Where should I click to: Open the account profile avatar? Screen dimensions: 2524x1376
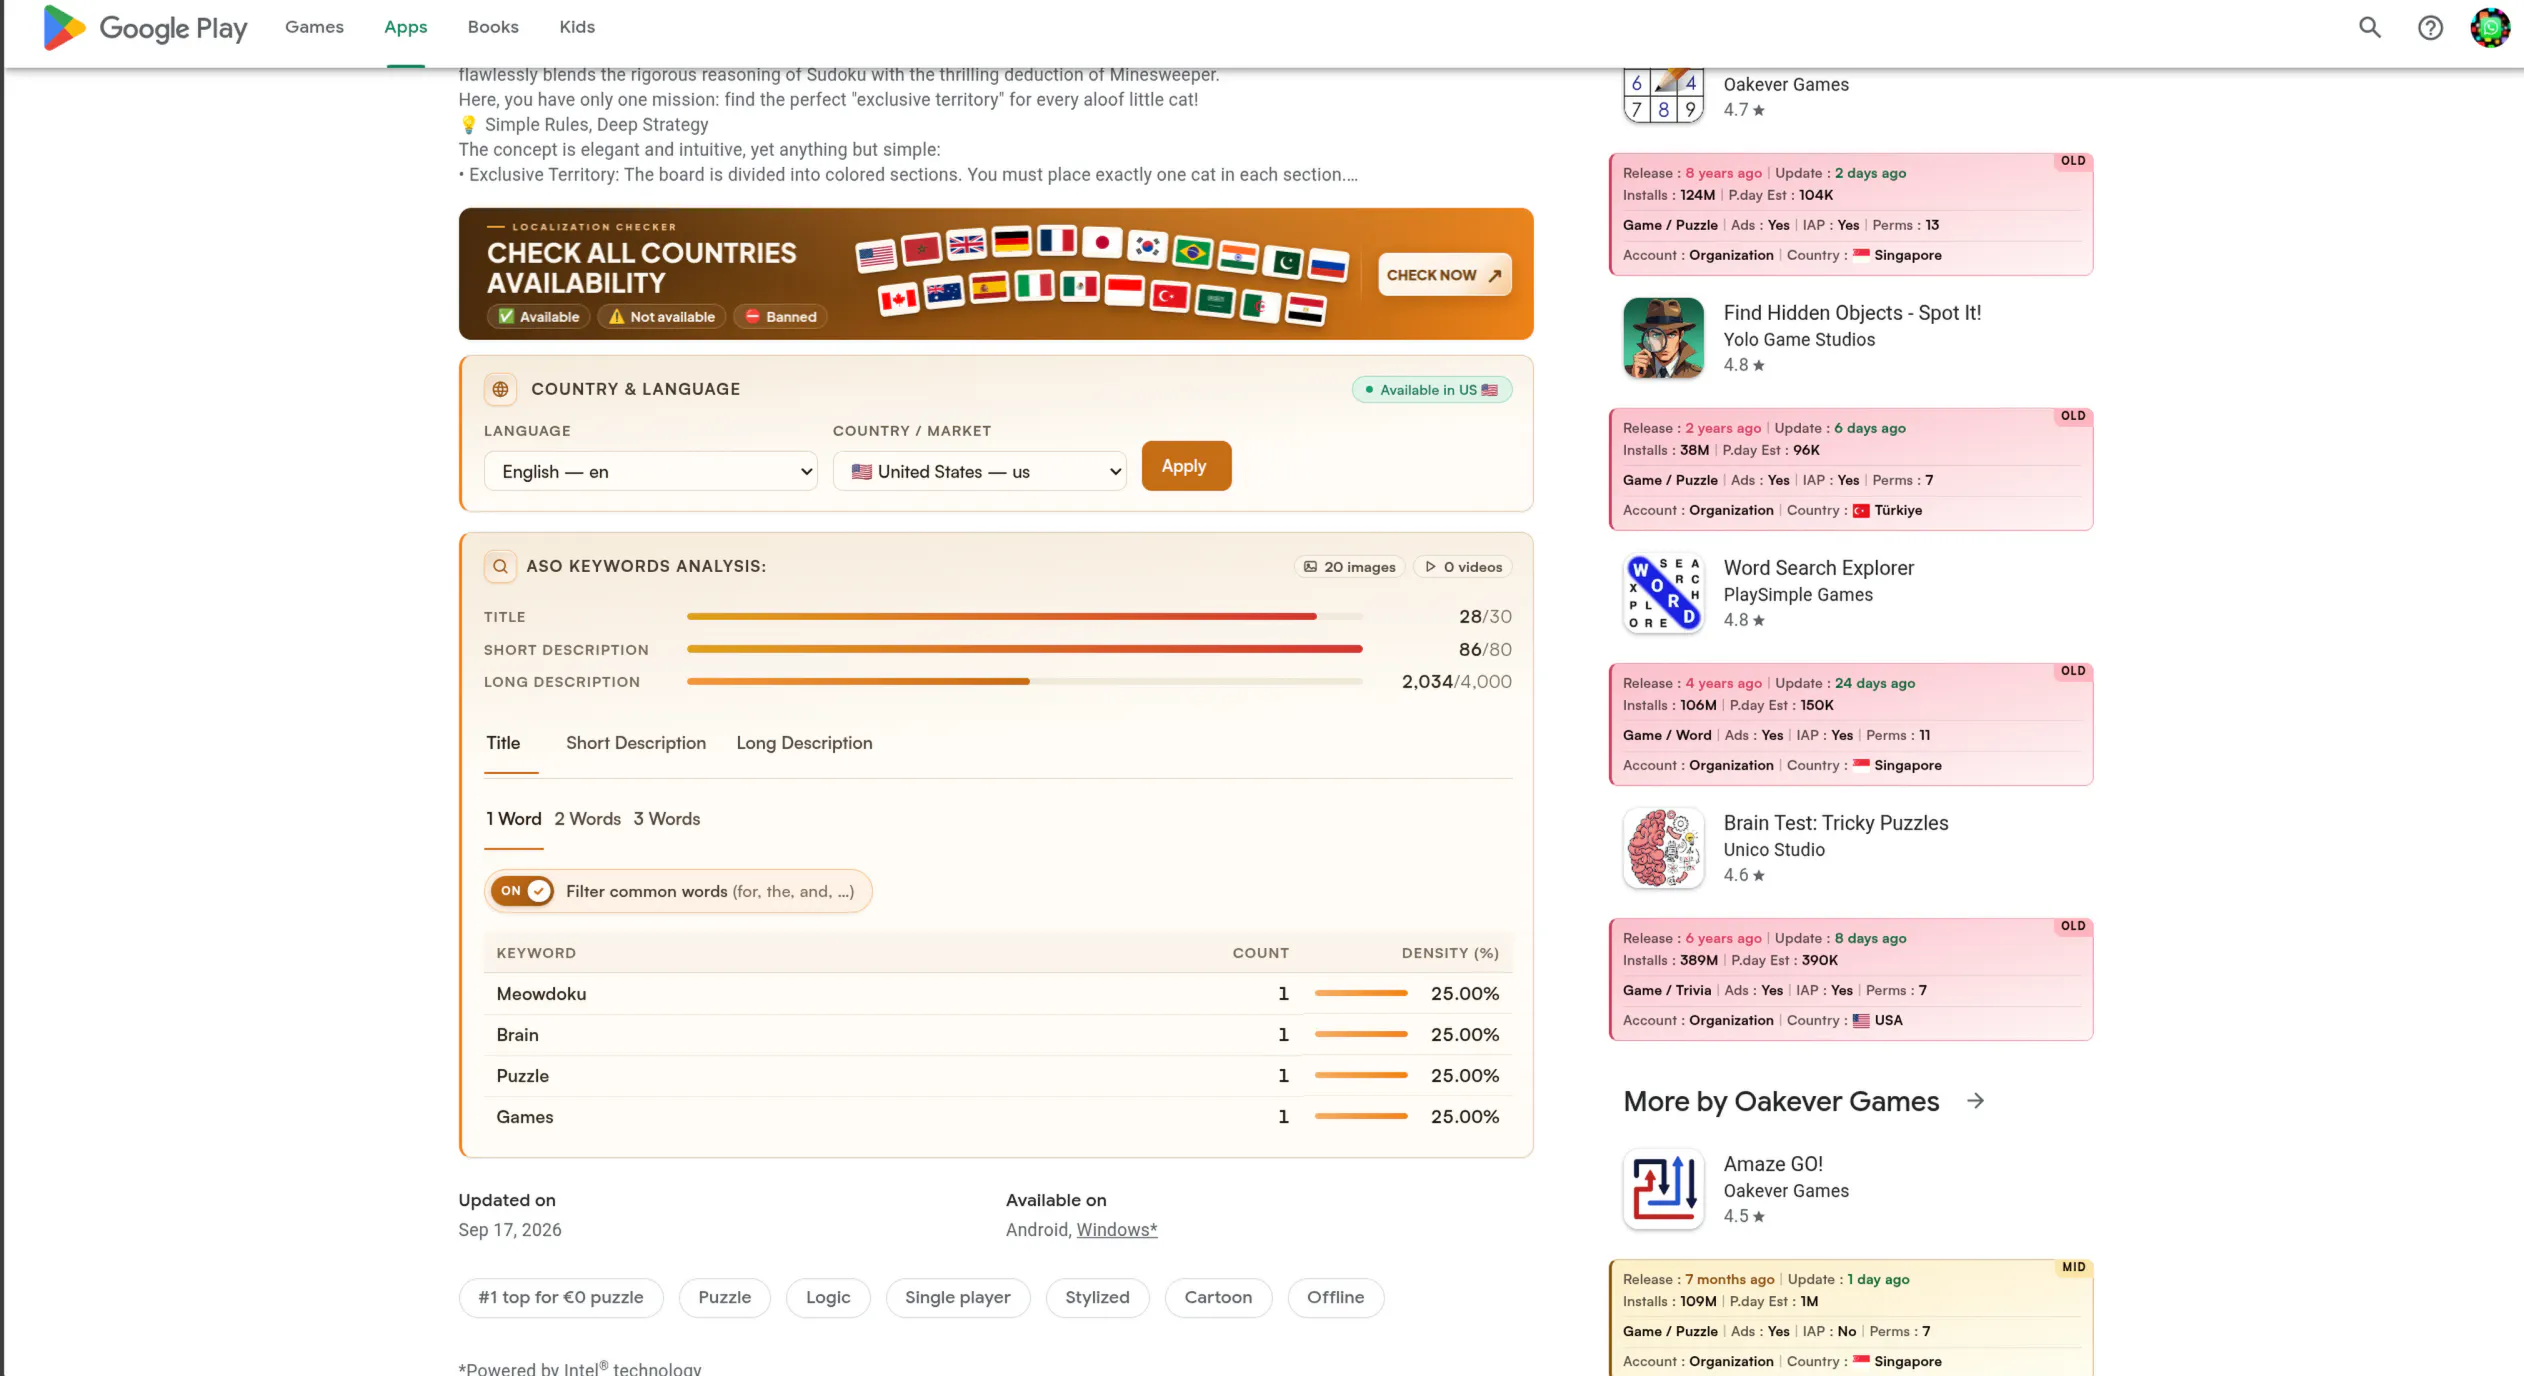(2490, 28)
